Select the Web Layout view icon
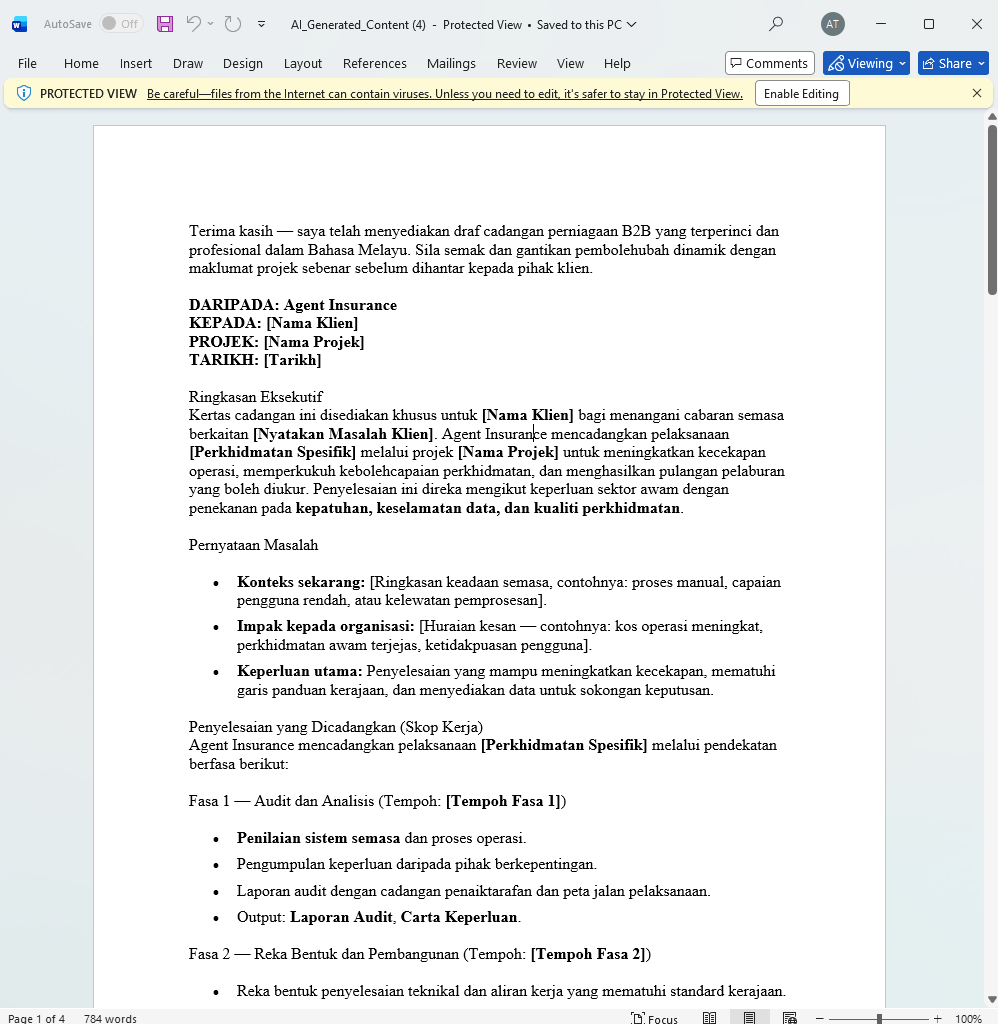Screen dimensions: 998x1024 (x=790, y=1018)
